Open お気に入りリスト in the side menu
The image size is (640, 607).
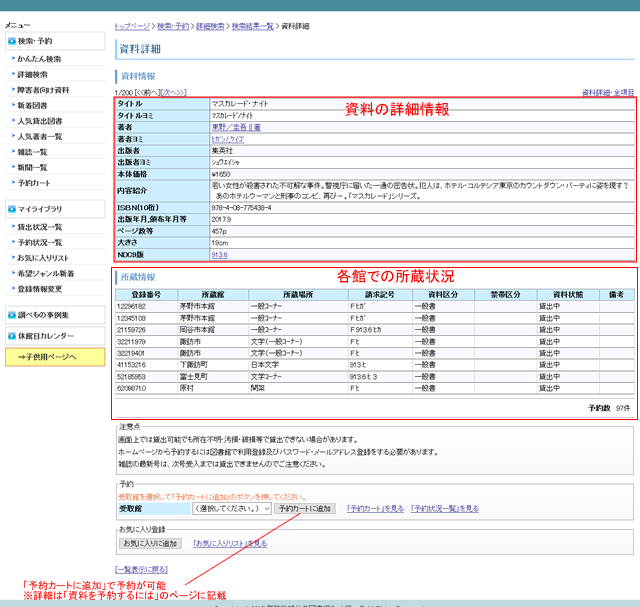pos(43,258)
